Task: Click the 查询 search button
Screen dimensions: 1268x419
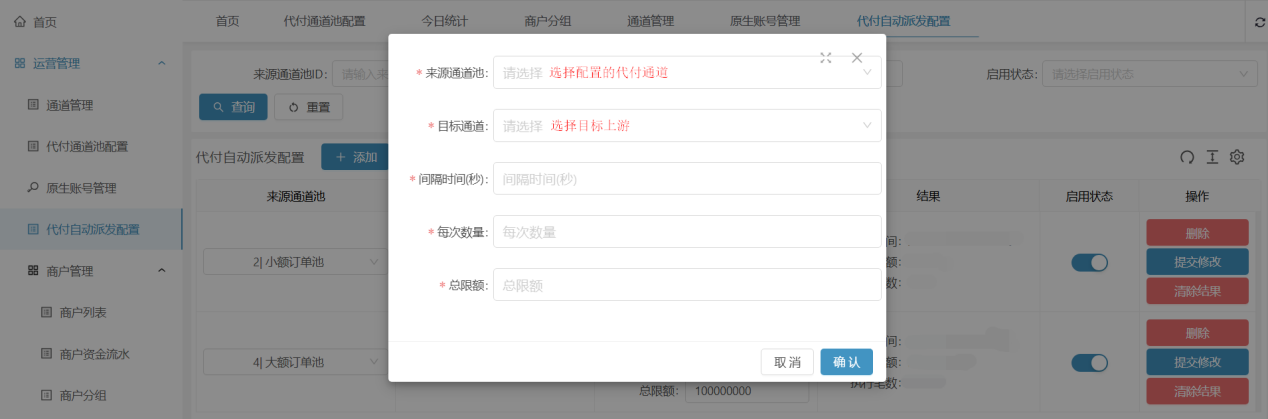Action: click(233, 107)
